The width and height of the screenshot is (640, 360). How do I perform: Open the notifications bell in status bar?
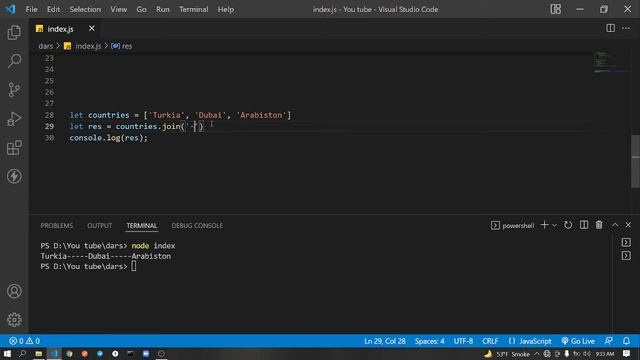(x=626, y=341)
